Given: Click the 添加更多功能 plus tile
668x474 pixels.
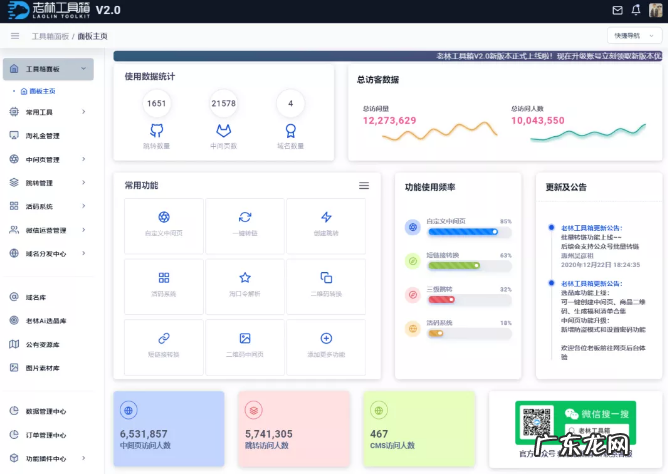Looking at the screenshot, I should tap(326, 347).
